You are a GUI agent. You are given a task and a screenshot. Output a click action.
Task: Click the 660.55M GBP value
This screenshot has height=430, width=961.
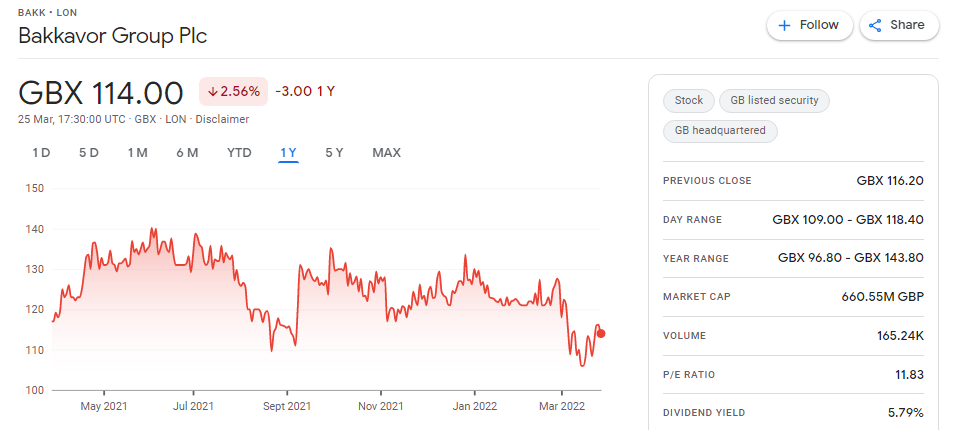click(883, 297)
